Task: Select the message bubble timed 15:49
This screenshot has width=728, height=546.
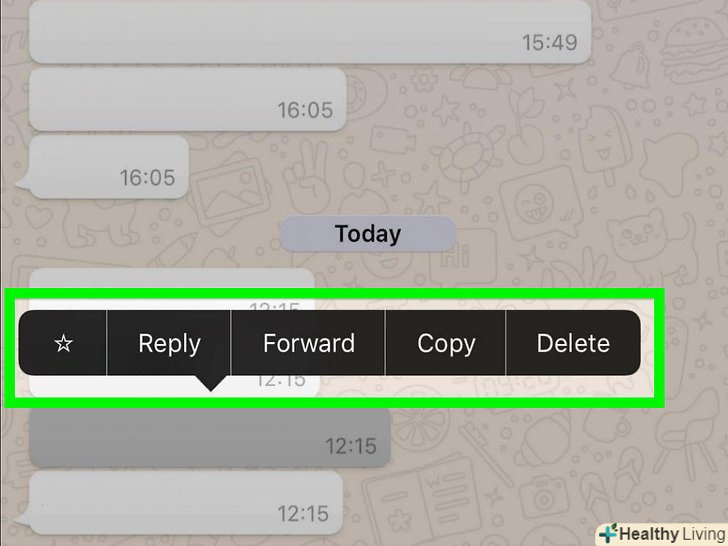Action: [x=310, y=32]
